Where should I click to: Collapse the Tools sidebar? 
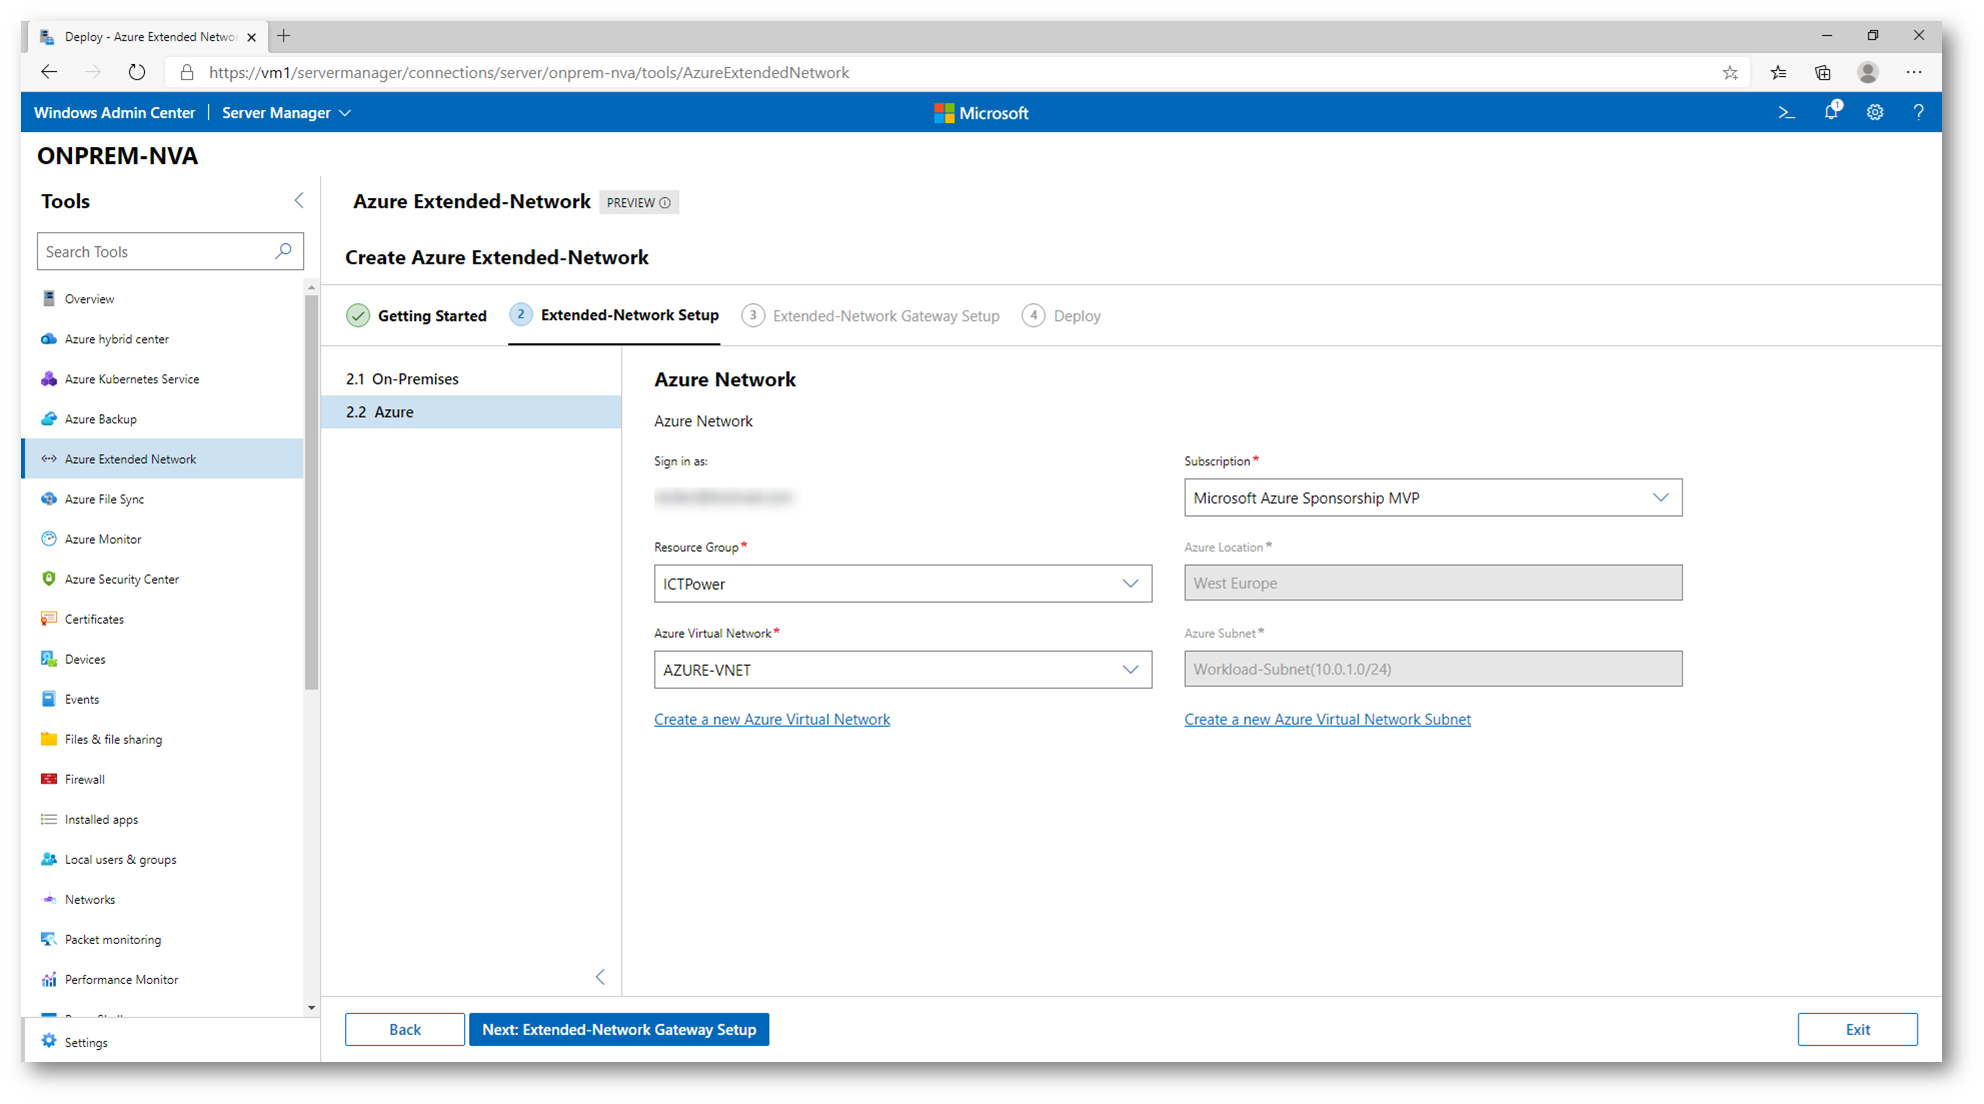[299, 201]
